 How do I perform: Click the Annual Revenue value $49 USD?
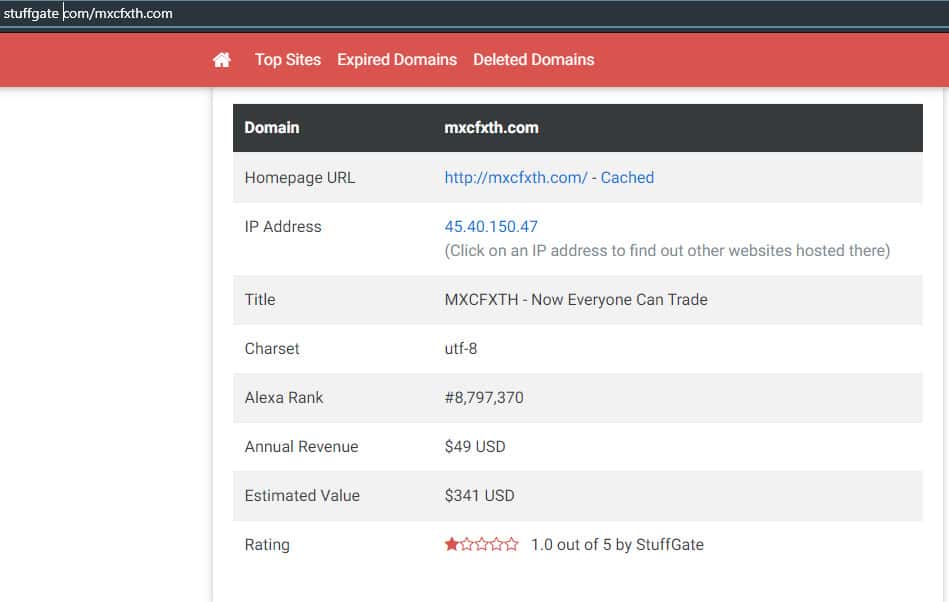pyautogui.click(x=475, y=447)
